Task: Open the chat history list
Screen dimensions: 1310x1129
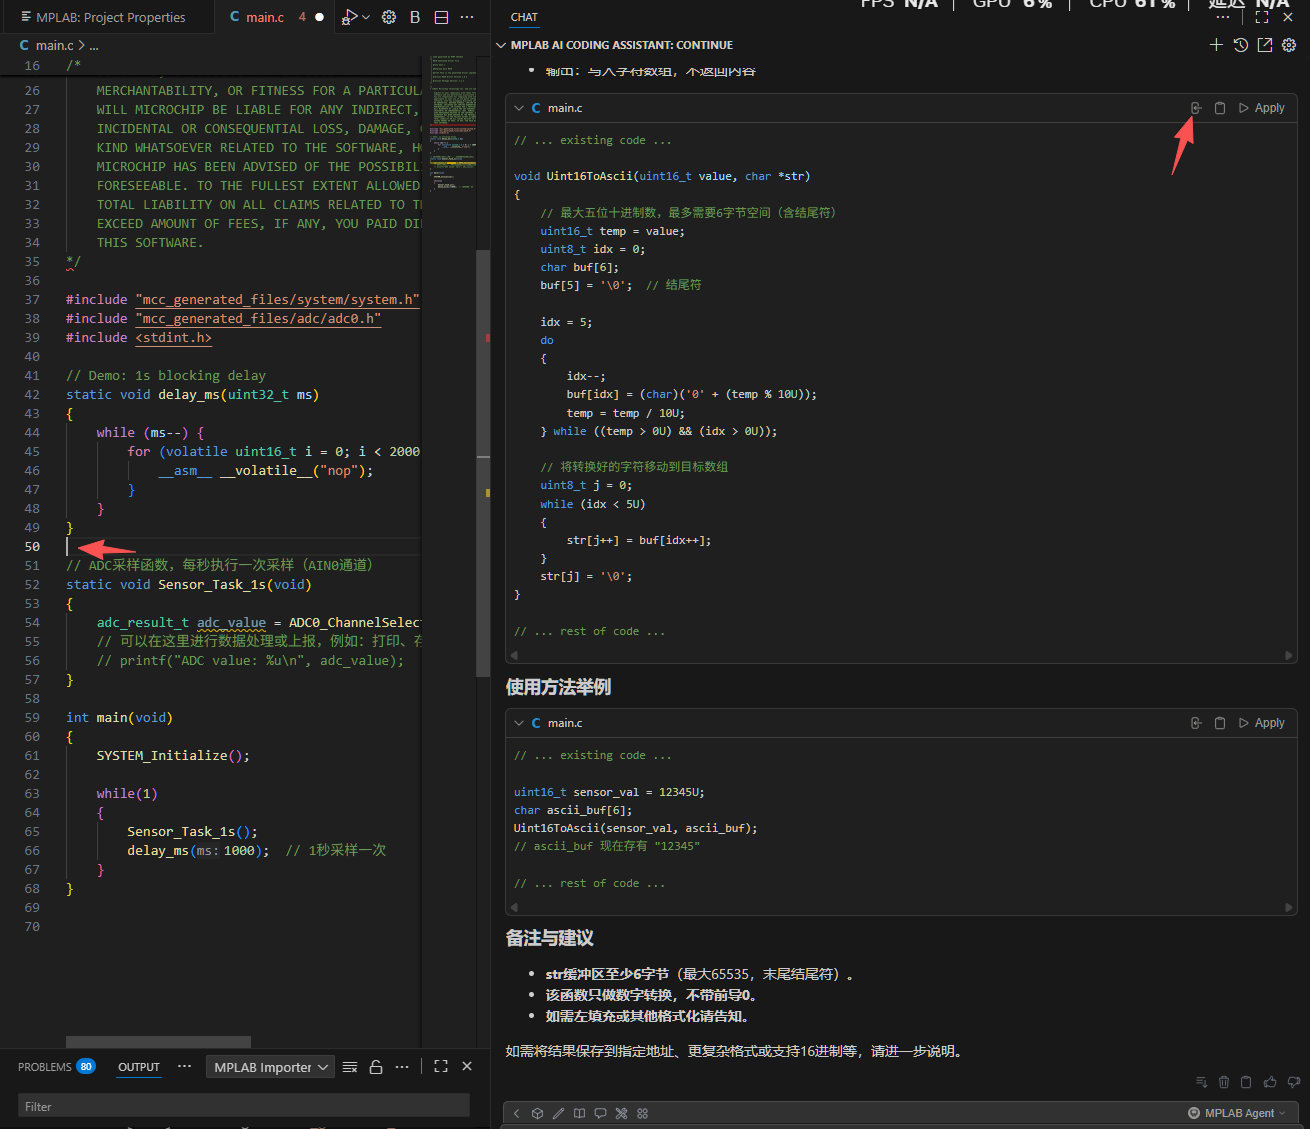Action: pos(1241,45)
